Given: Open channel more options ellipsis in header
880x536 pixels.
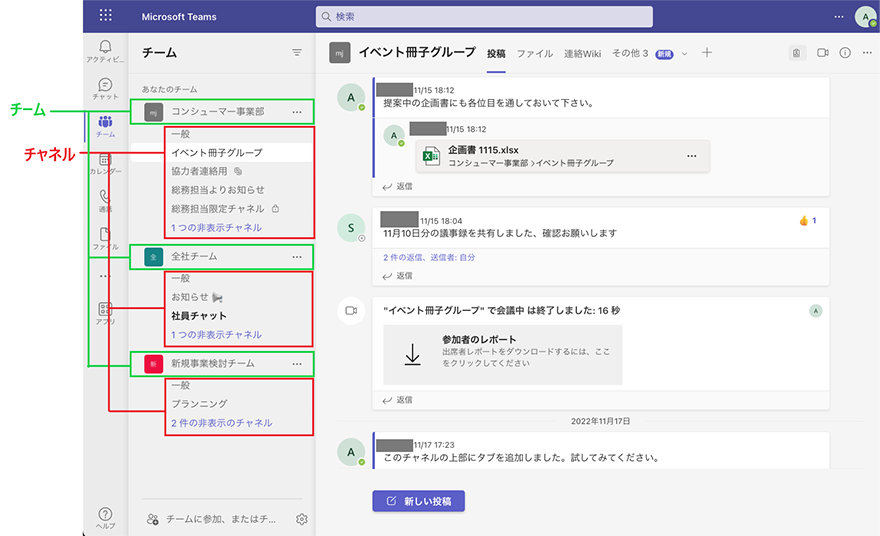Looking at the screenshot, I should tap(867, 53).
